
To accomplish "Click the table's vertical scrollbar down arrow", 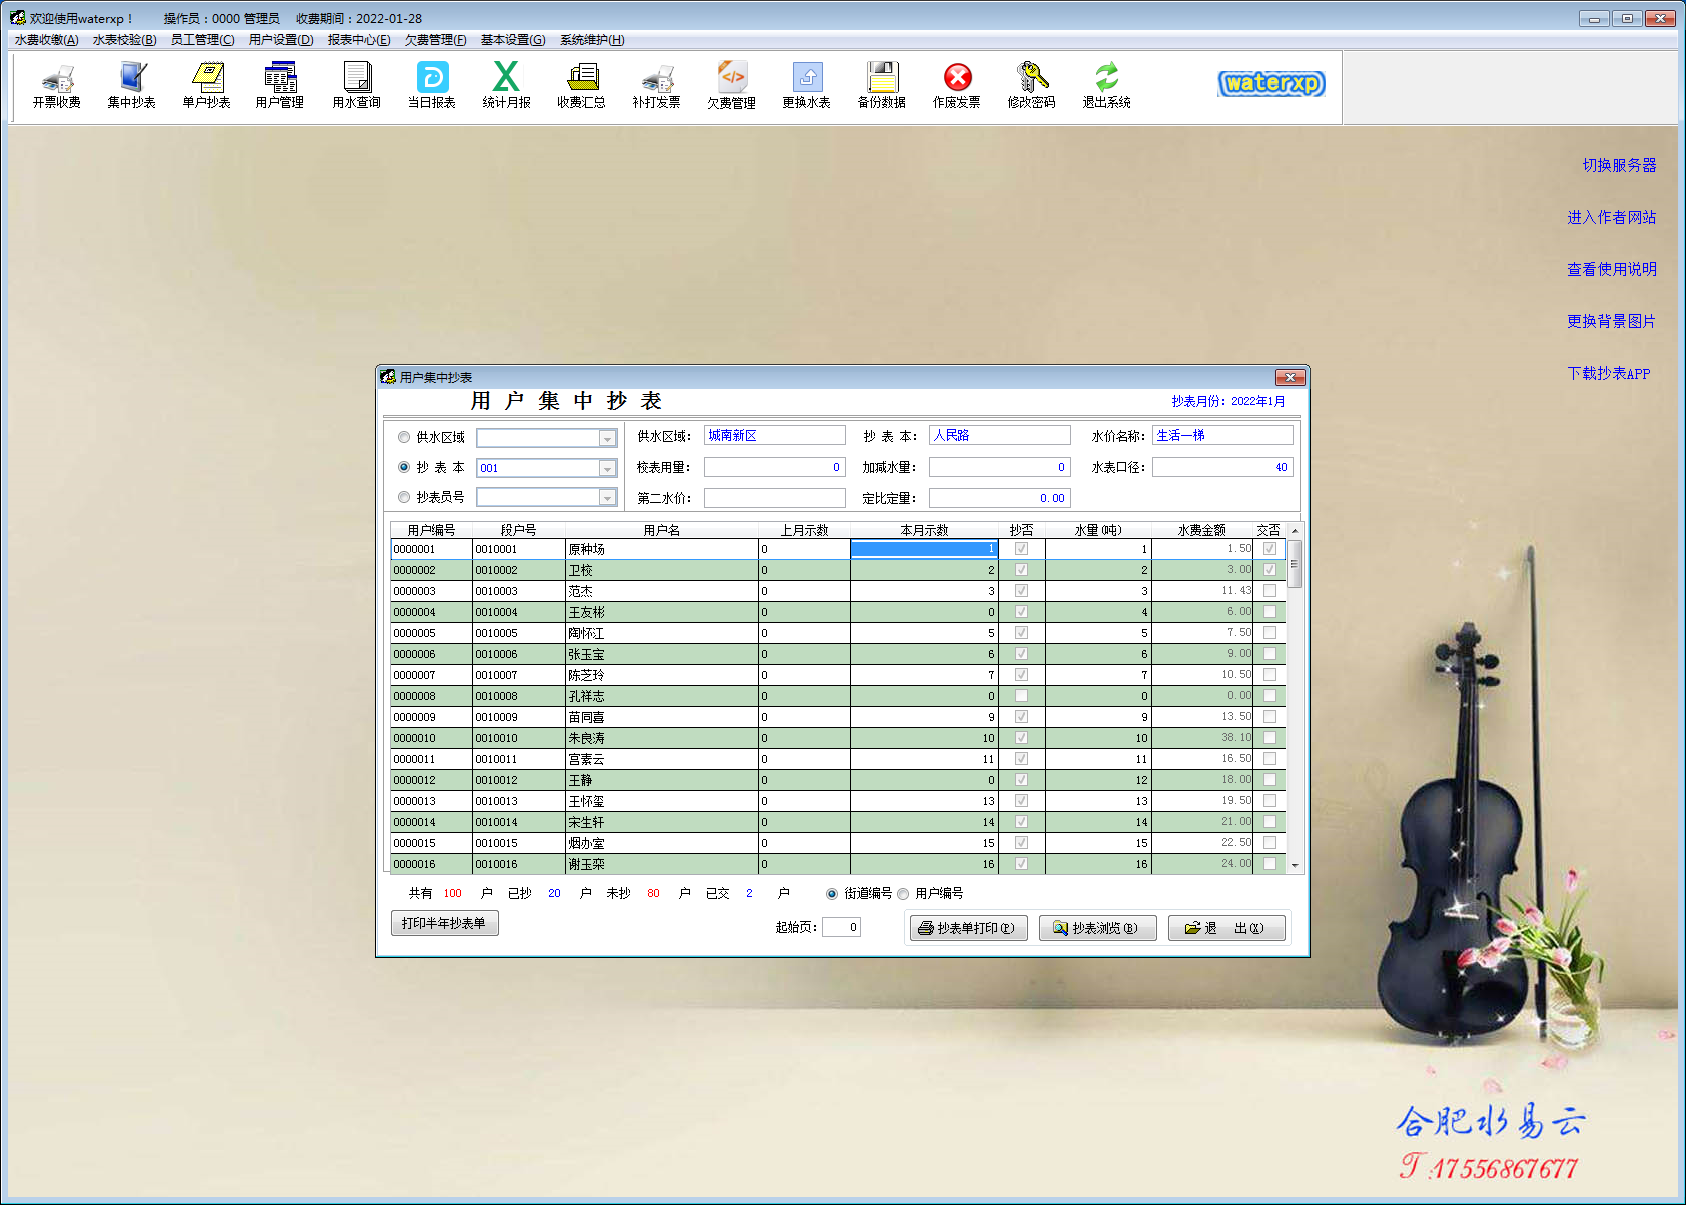I will pos(1295,865).
